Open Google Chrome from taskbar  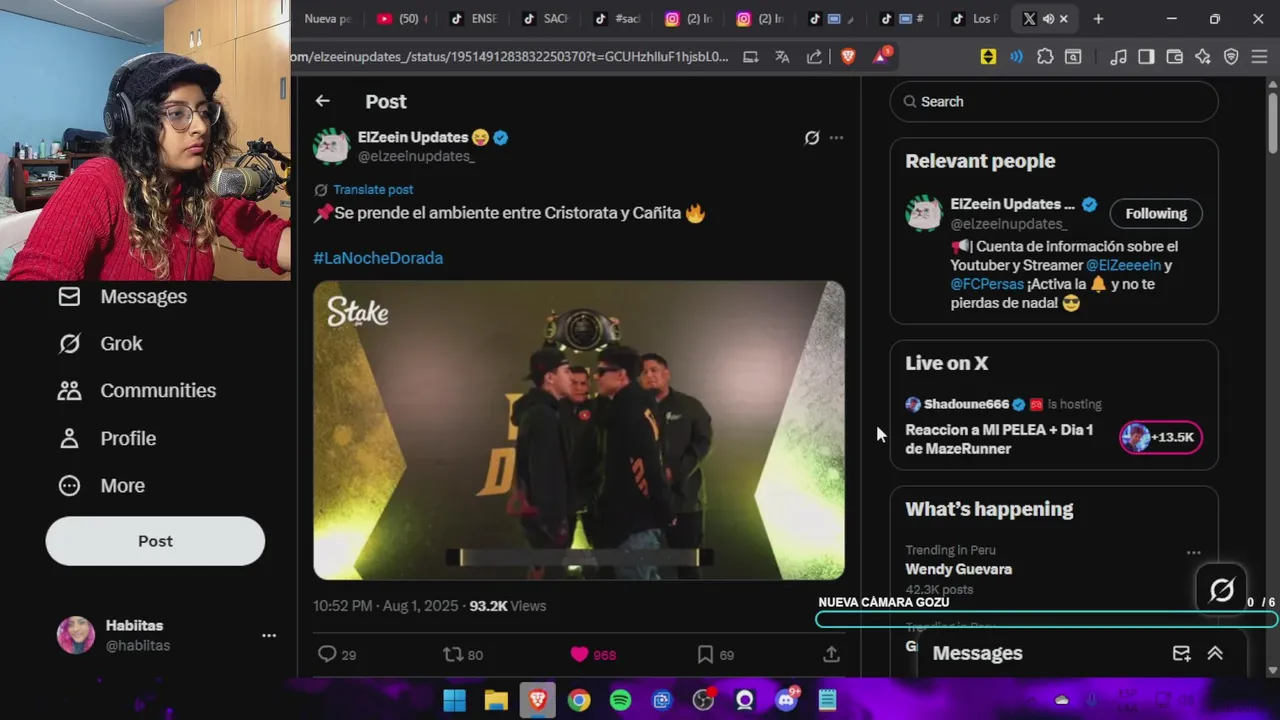tap(579, 700)
